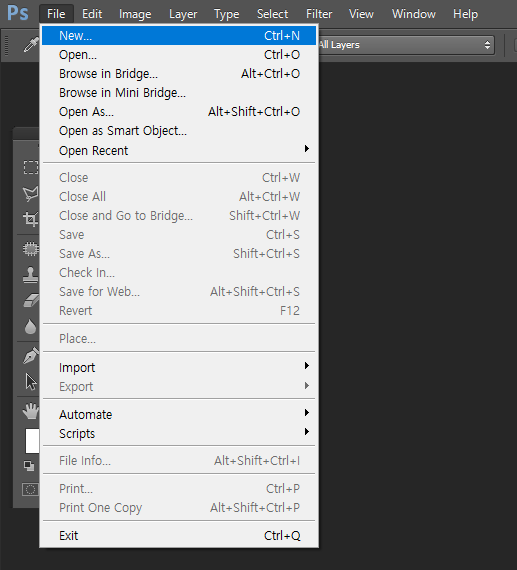The height and width of the screenshot is (570, 517).
Task: Click the disabled Save As... entry
Action: [x=179, y=253]
